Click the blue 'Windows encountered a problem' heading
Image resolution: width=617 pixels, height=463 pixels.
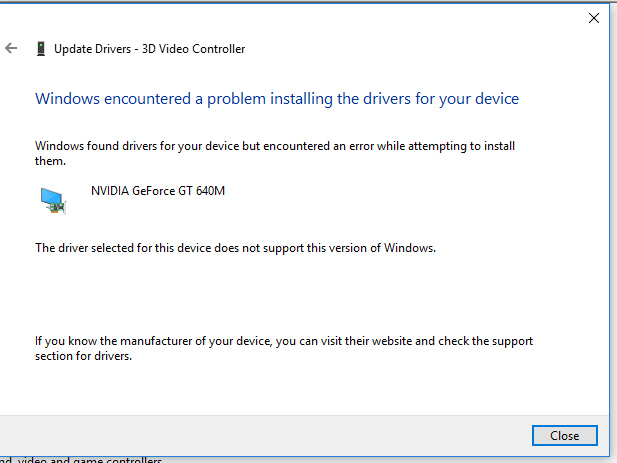(x=277, y=99)
